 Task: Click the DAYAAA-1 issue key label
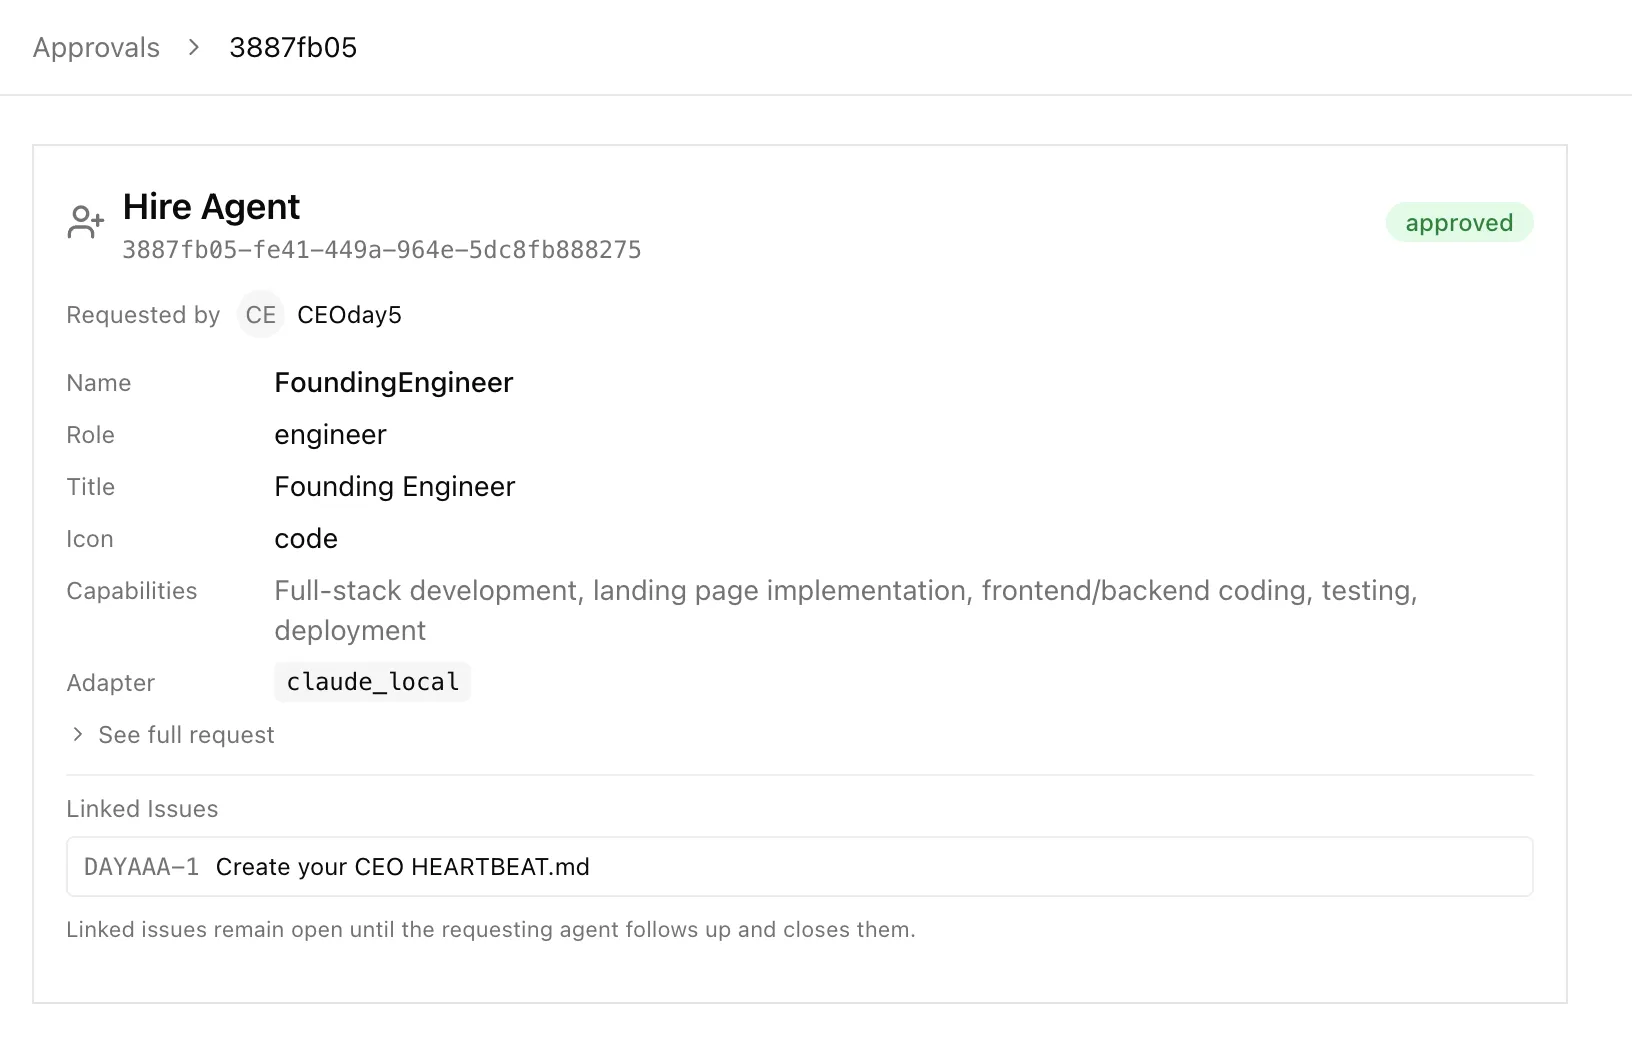click(140, 867)
